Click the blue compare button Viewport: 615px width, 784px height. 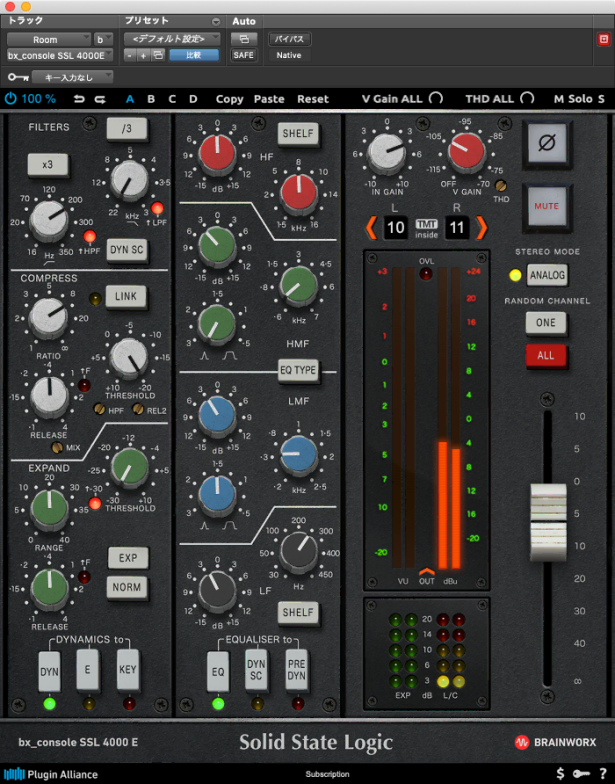point(194,55)
